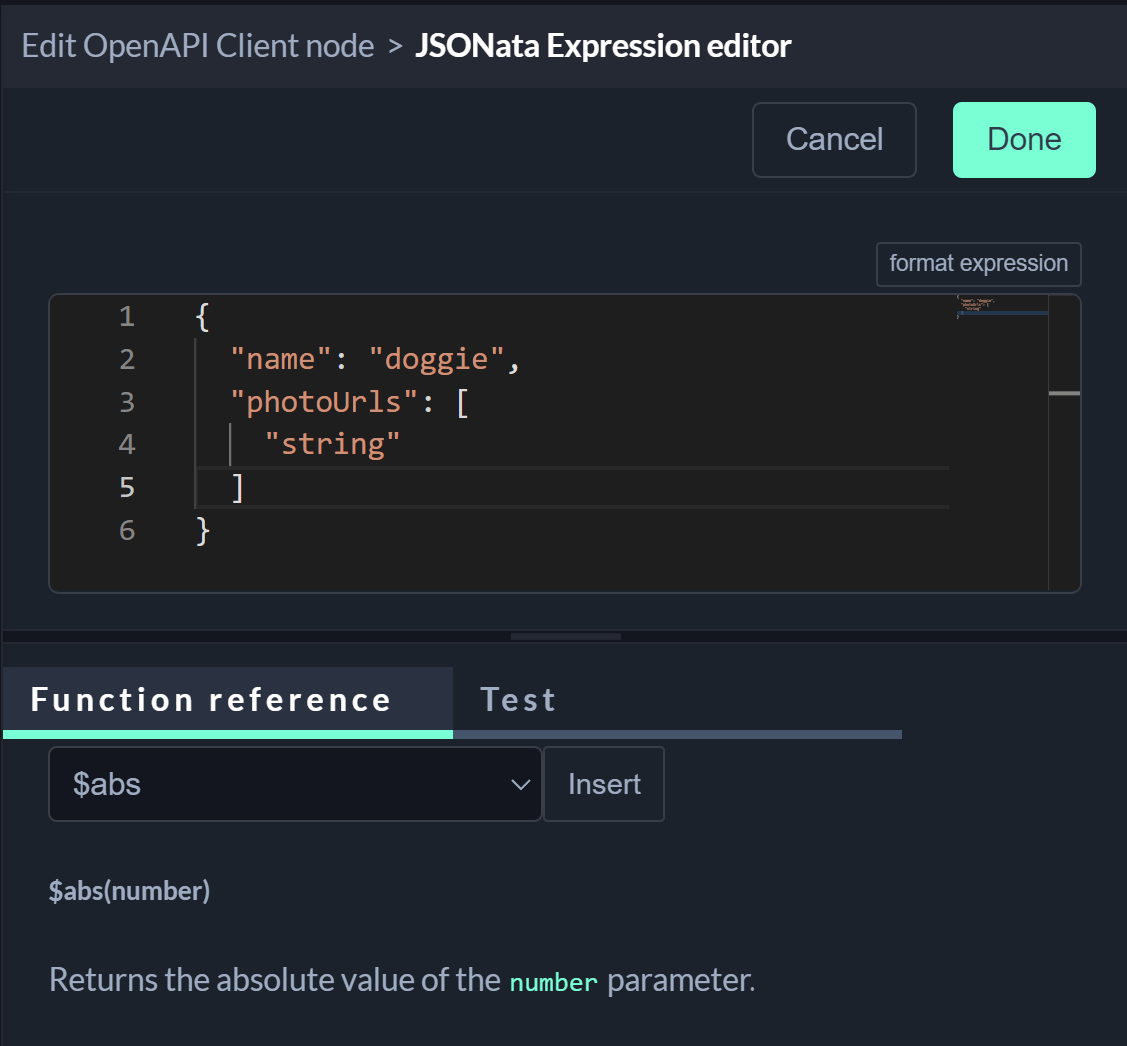Screen dimensions: 1127x1046
Task: Click the panel divider resize handle
Action: pyautogui.click(x=565, y=636)
